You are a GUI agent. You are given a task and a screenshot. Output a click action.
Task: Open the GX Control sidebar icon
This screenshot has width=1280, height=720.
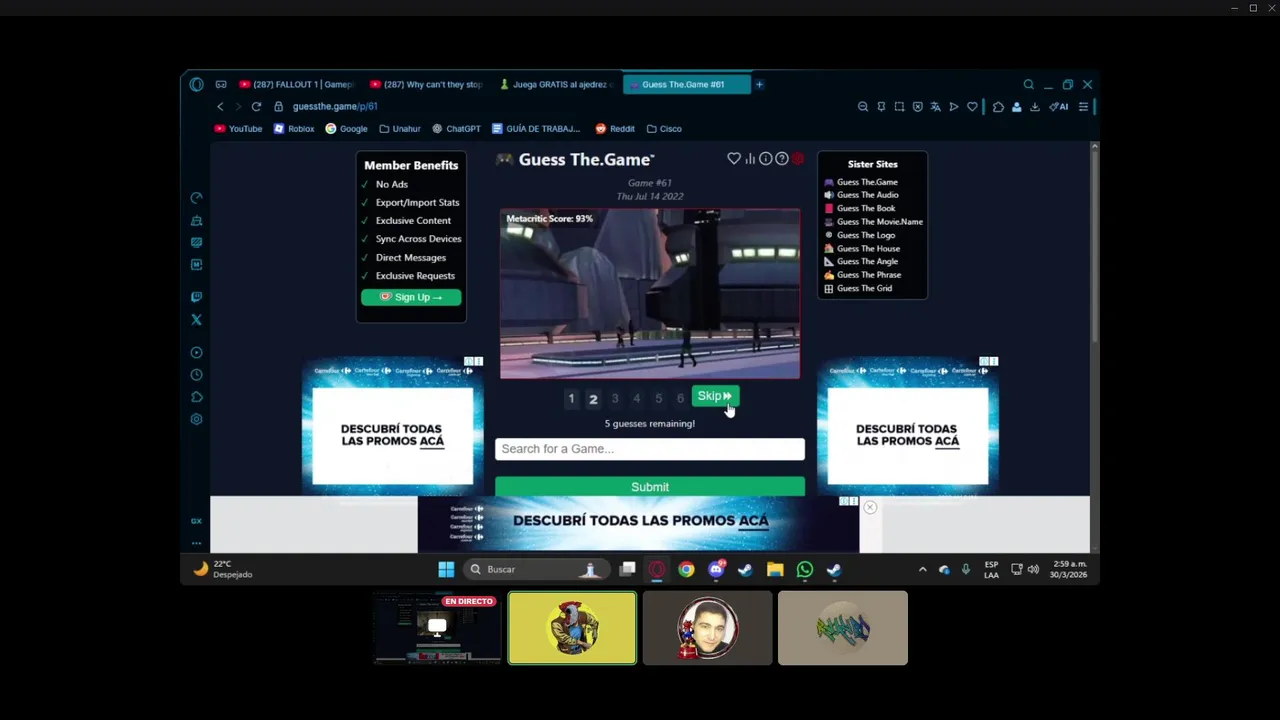coord(196,198)
